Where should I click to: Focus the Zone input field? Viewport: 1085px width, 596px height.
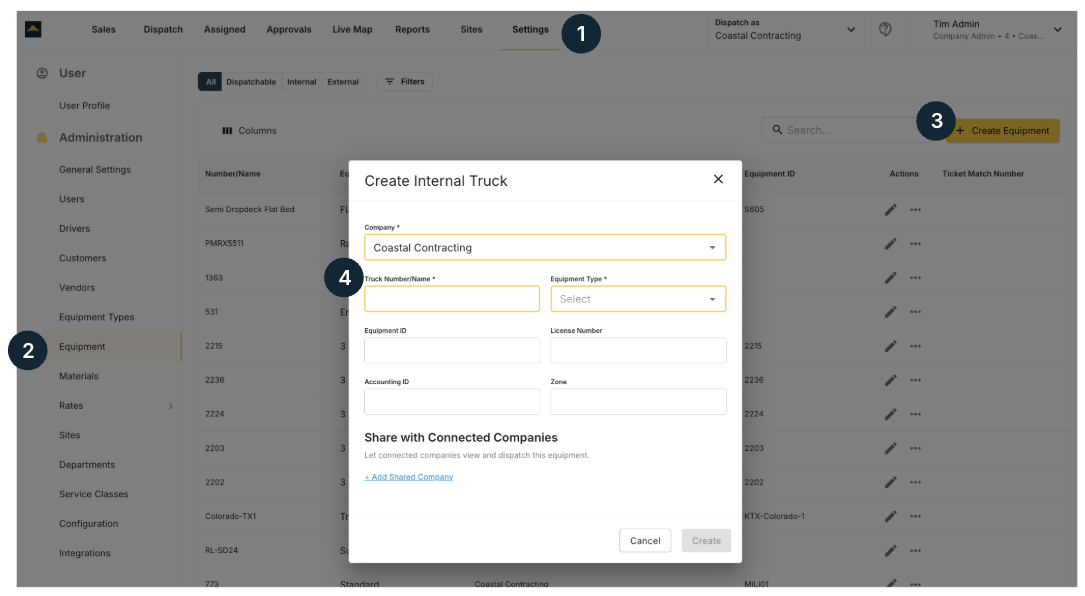coord(638,401)
